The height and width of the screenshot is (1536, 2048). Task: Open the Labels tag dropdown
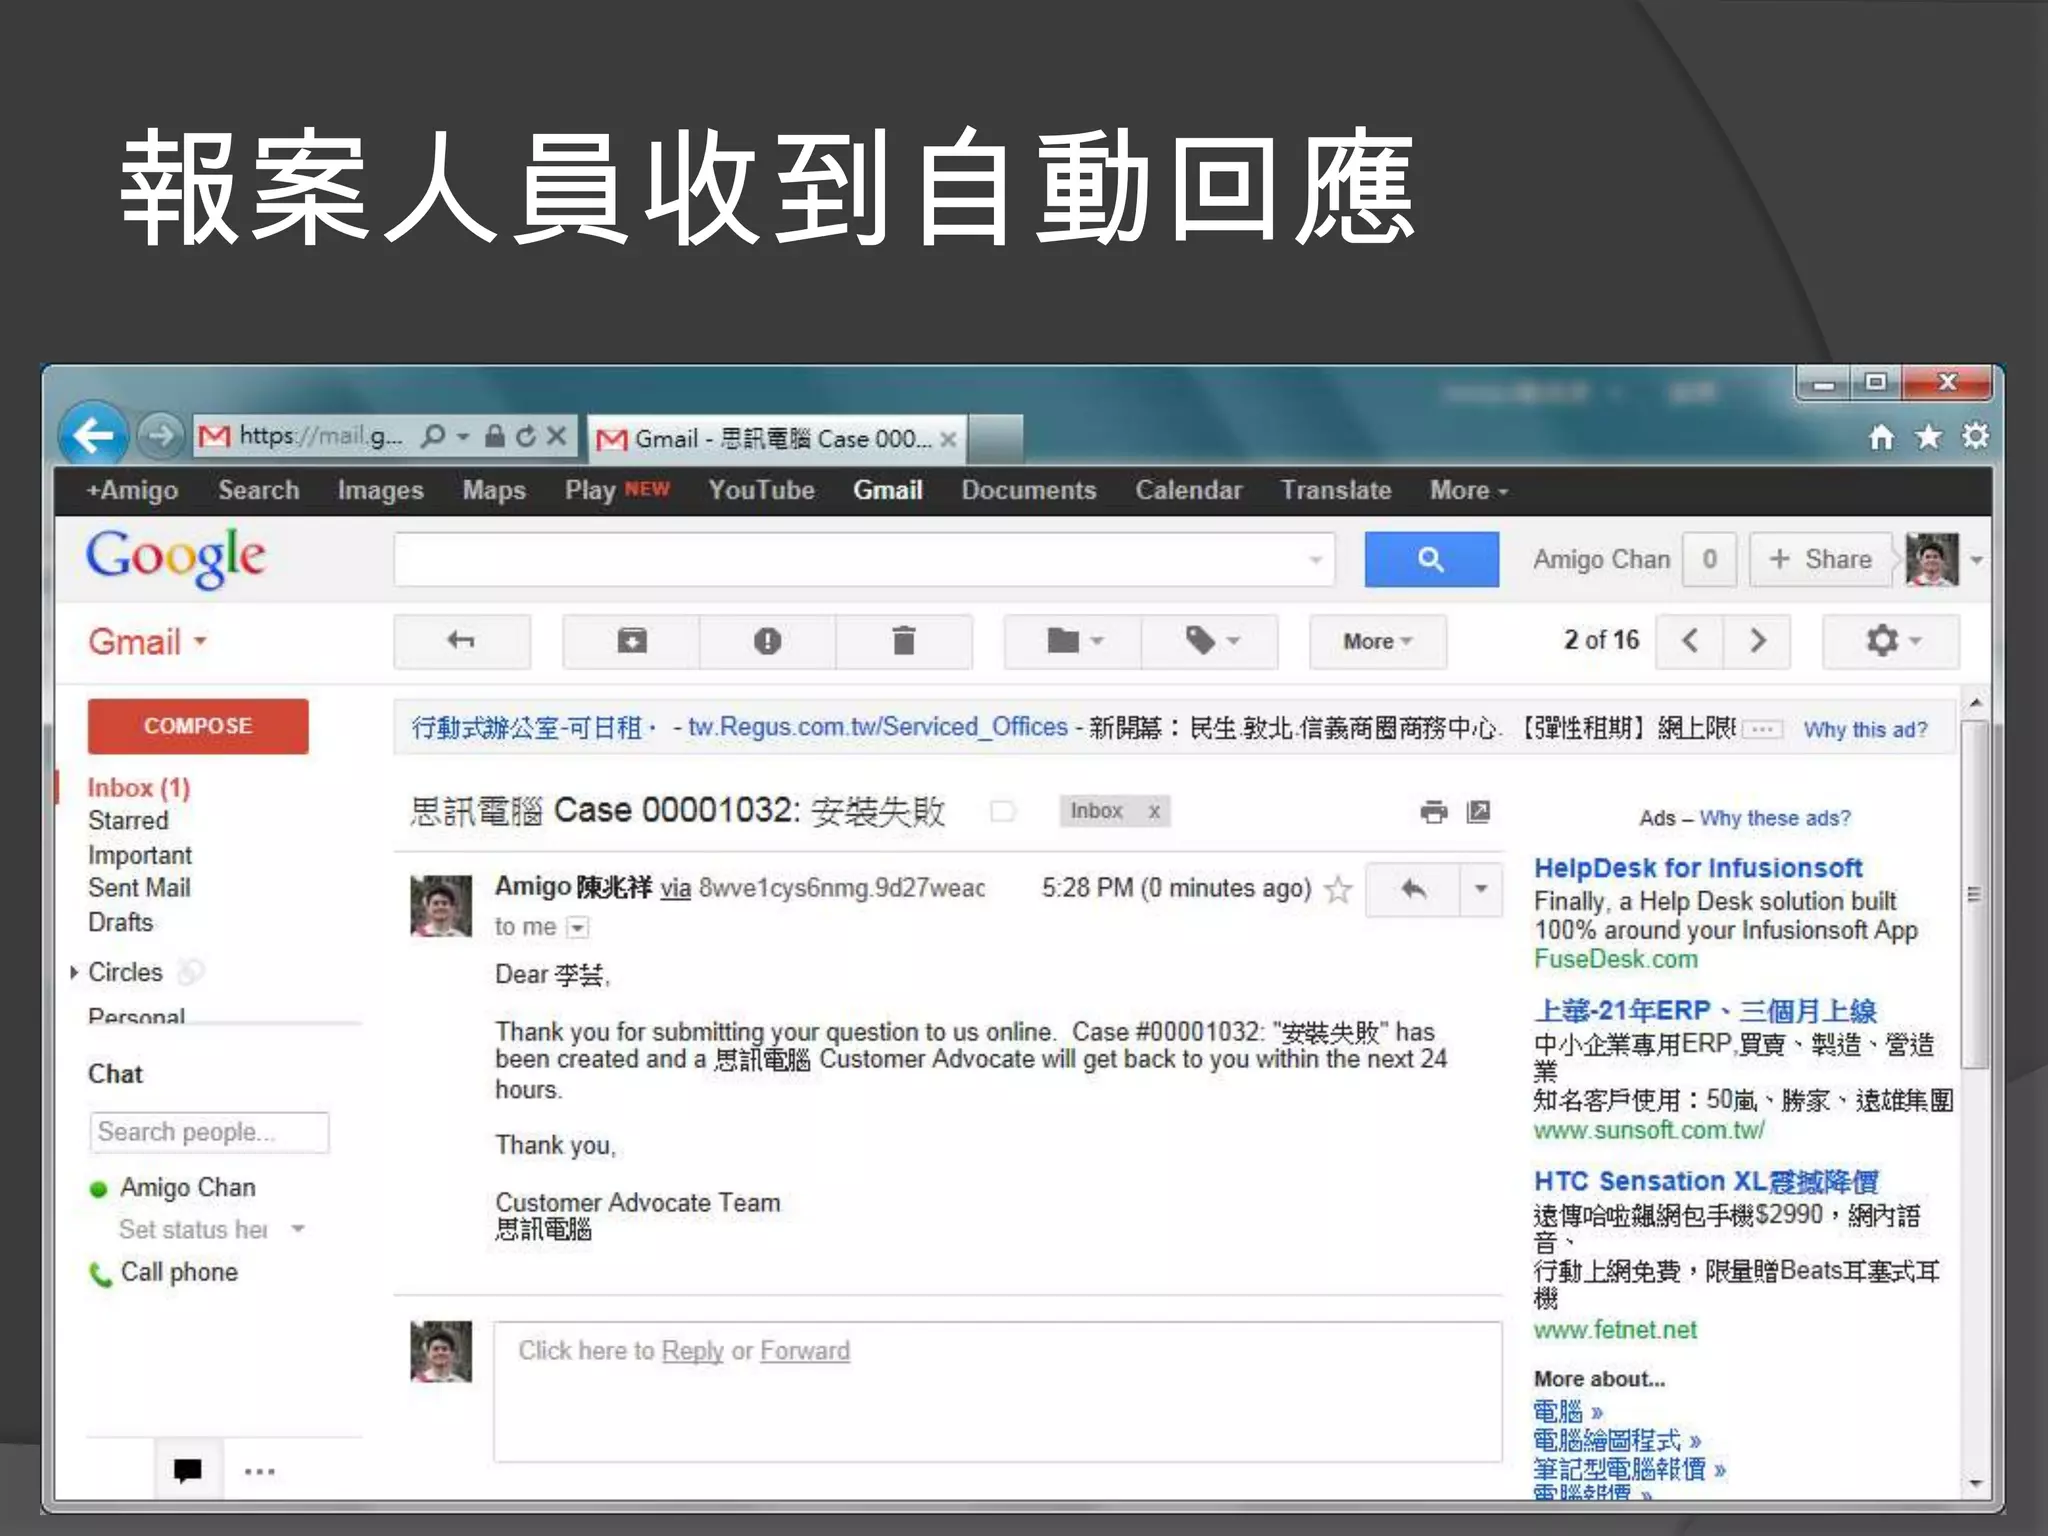(x=1210, y=641)
